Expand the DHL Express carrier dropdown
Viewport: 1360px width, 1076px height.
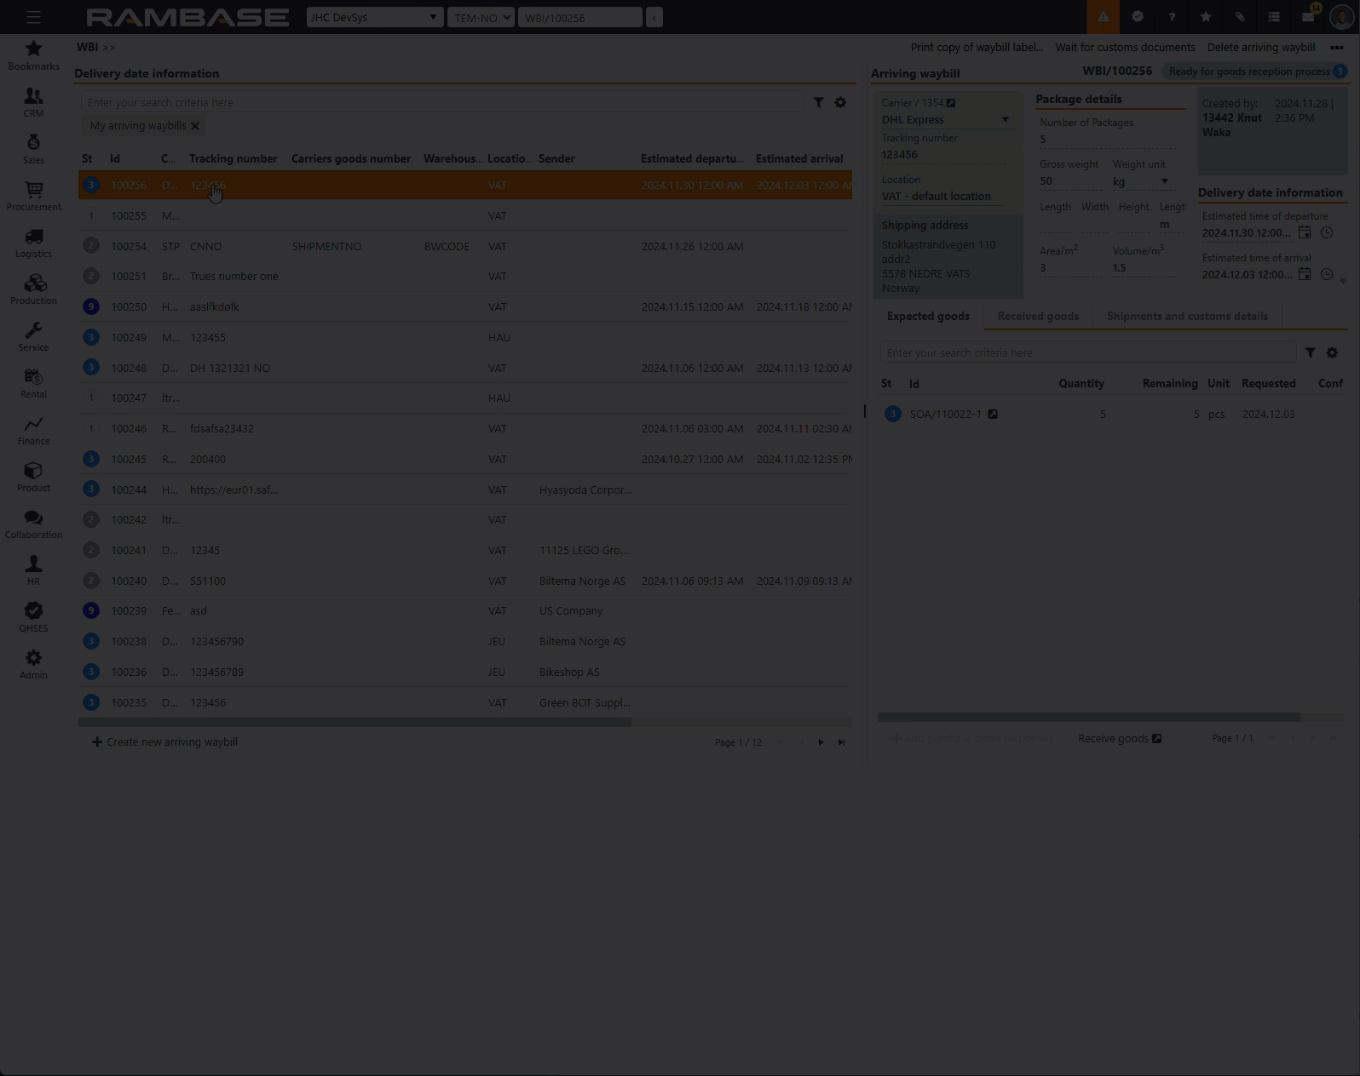pyautogui.click(x=1005, y=120)
